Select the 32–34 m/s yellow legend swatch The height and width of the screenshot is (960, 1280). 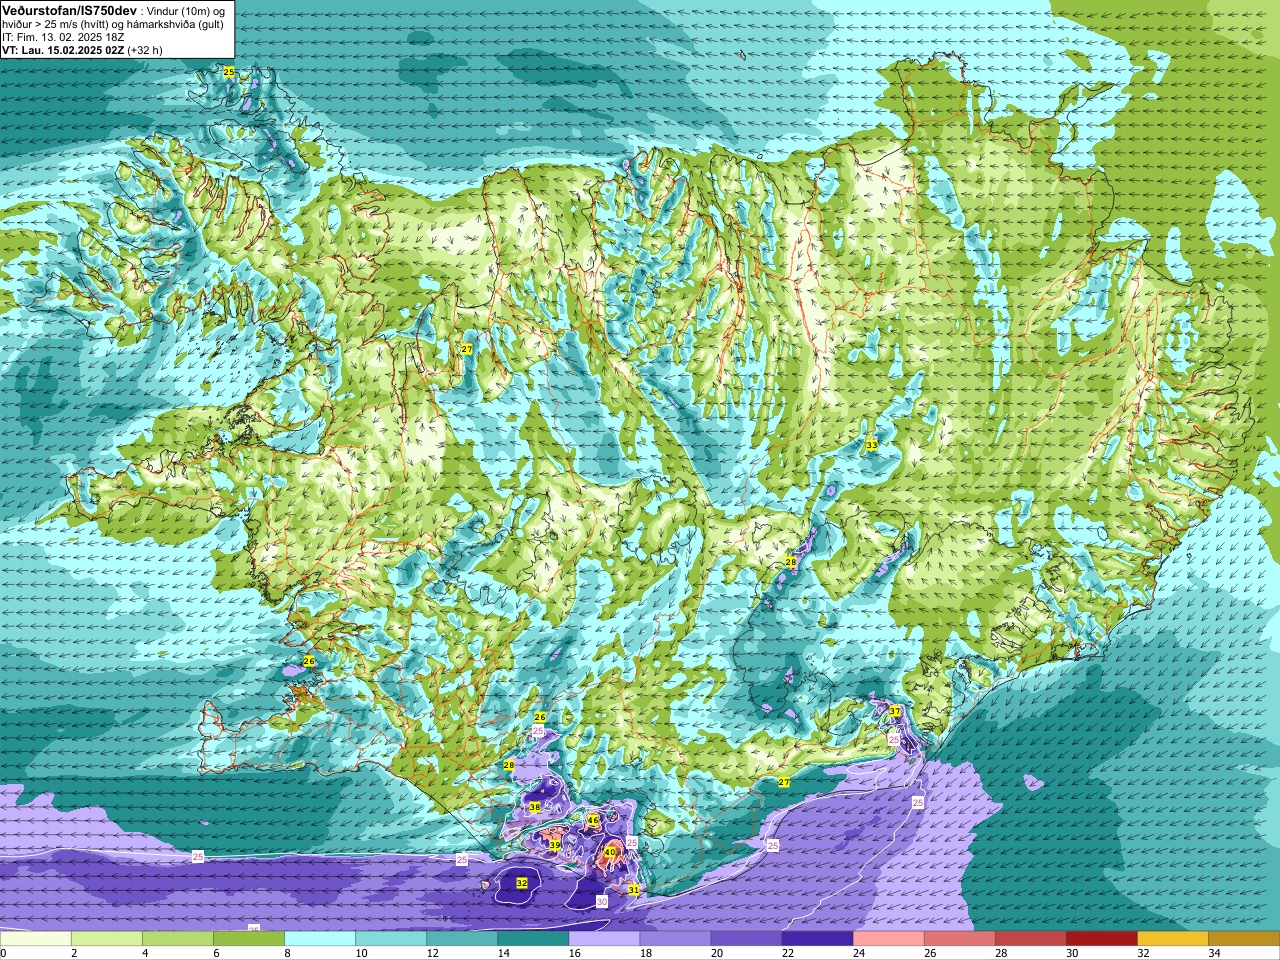pyautogui.click(x=1172, y=939)
